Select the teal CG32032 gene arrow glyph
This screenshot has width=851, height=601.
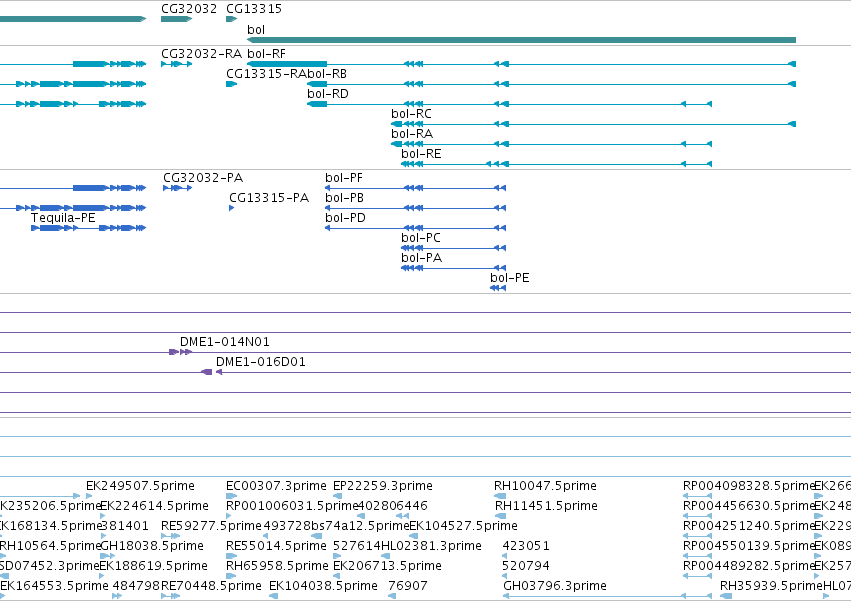coord(176,19)
